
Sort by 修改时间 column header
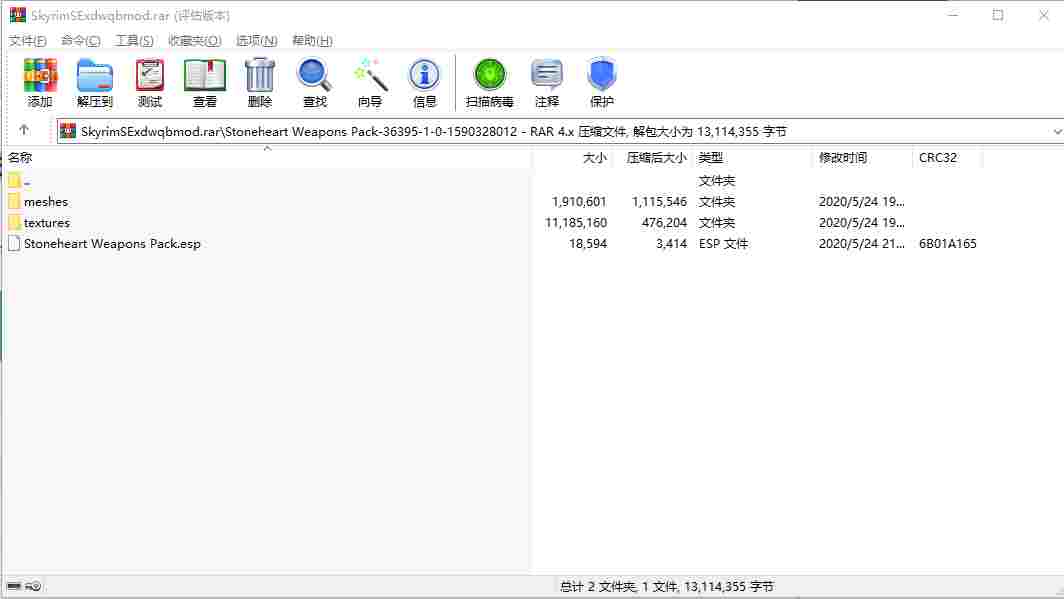(843, 157)
